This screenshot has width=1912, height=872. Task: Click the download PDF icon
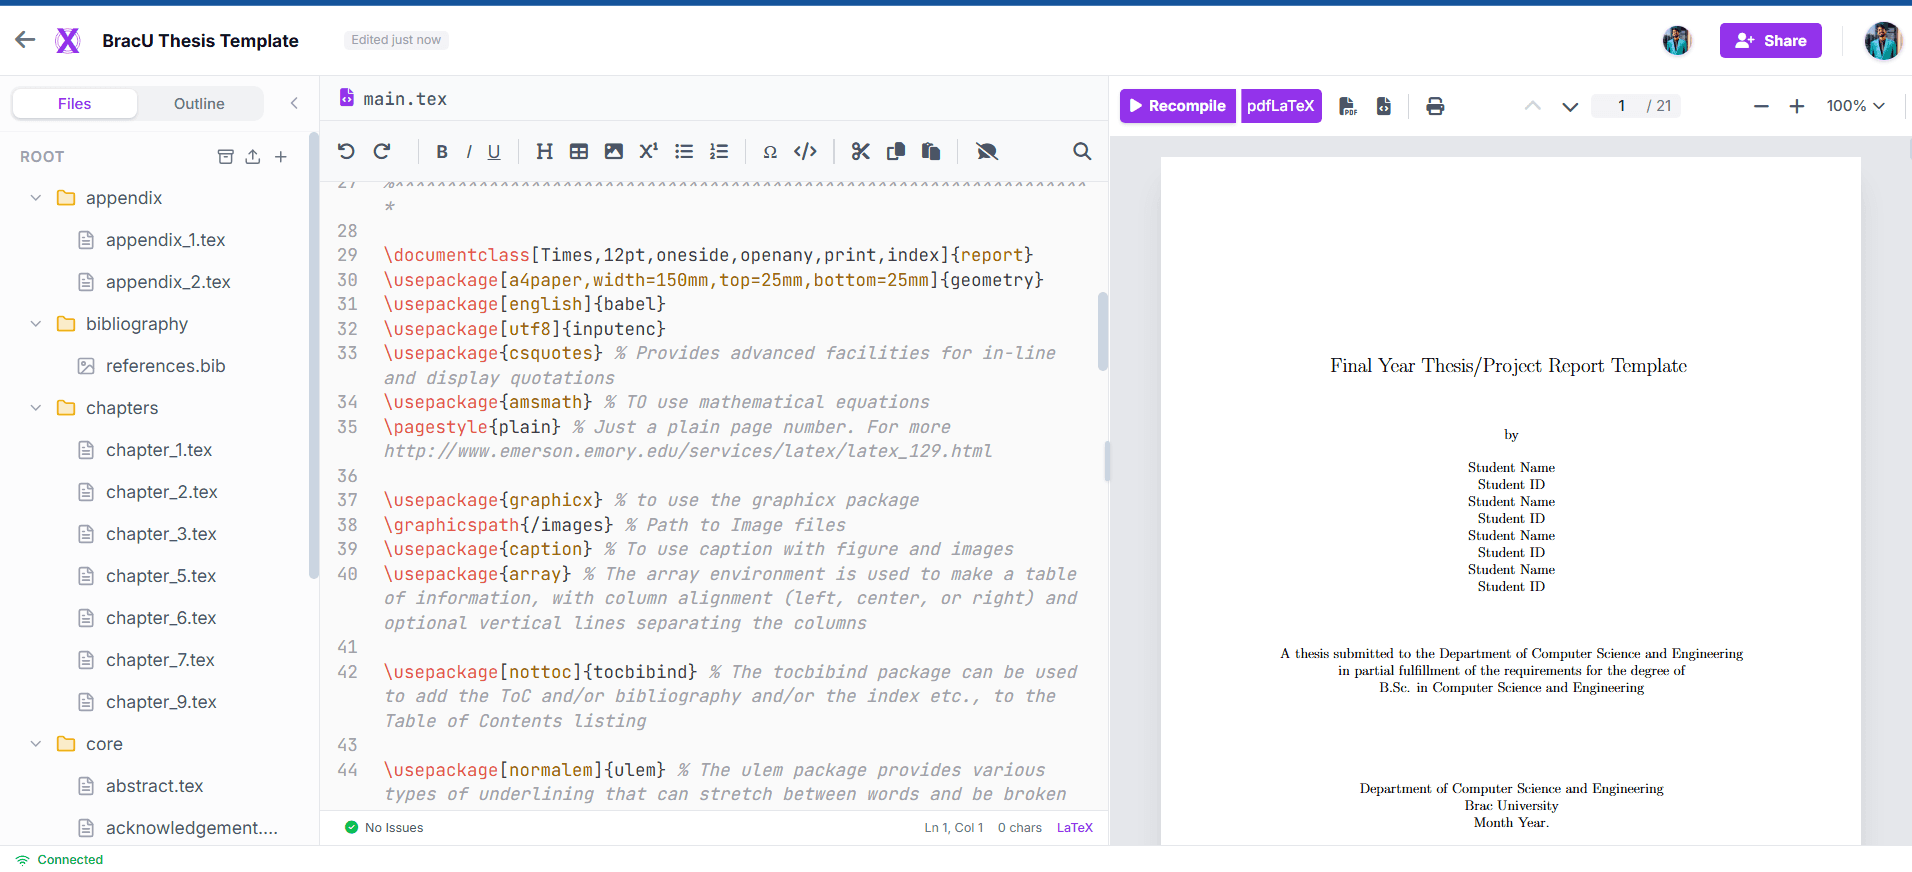[x=1348, y=106]
